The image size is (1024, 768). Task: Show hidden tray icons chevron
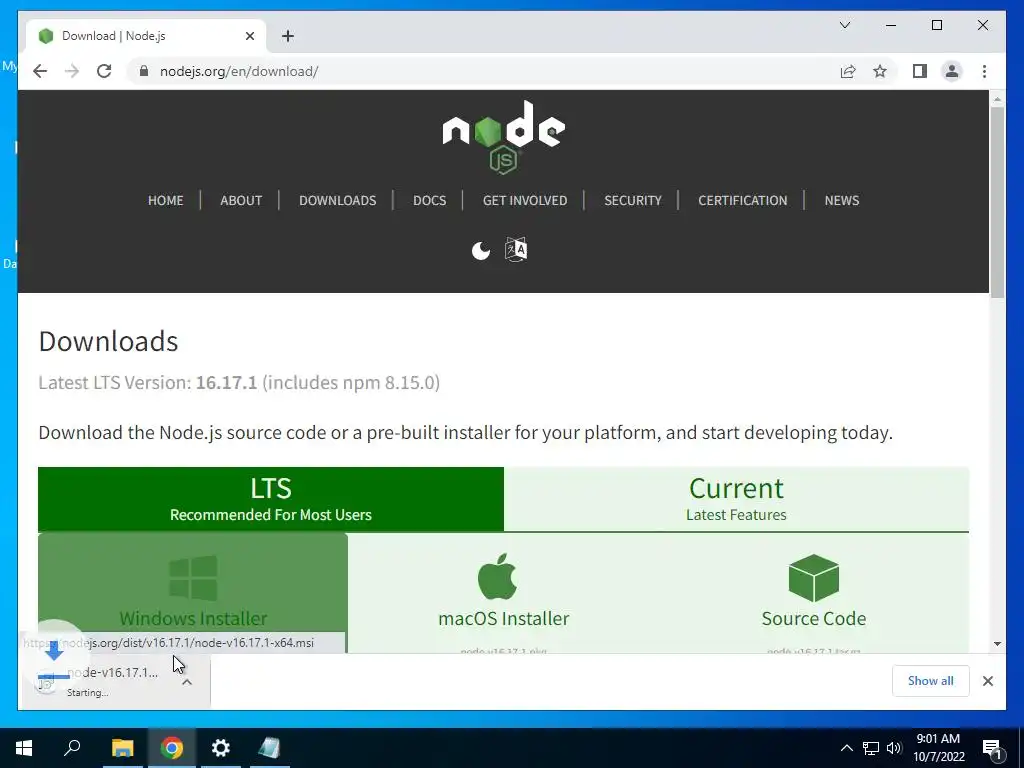coord(846,748)
